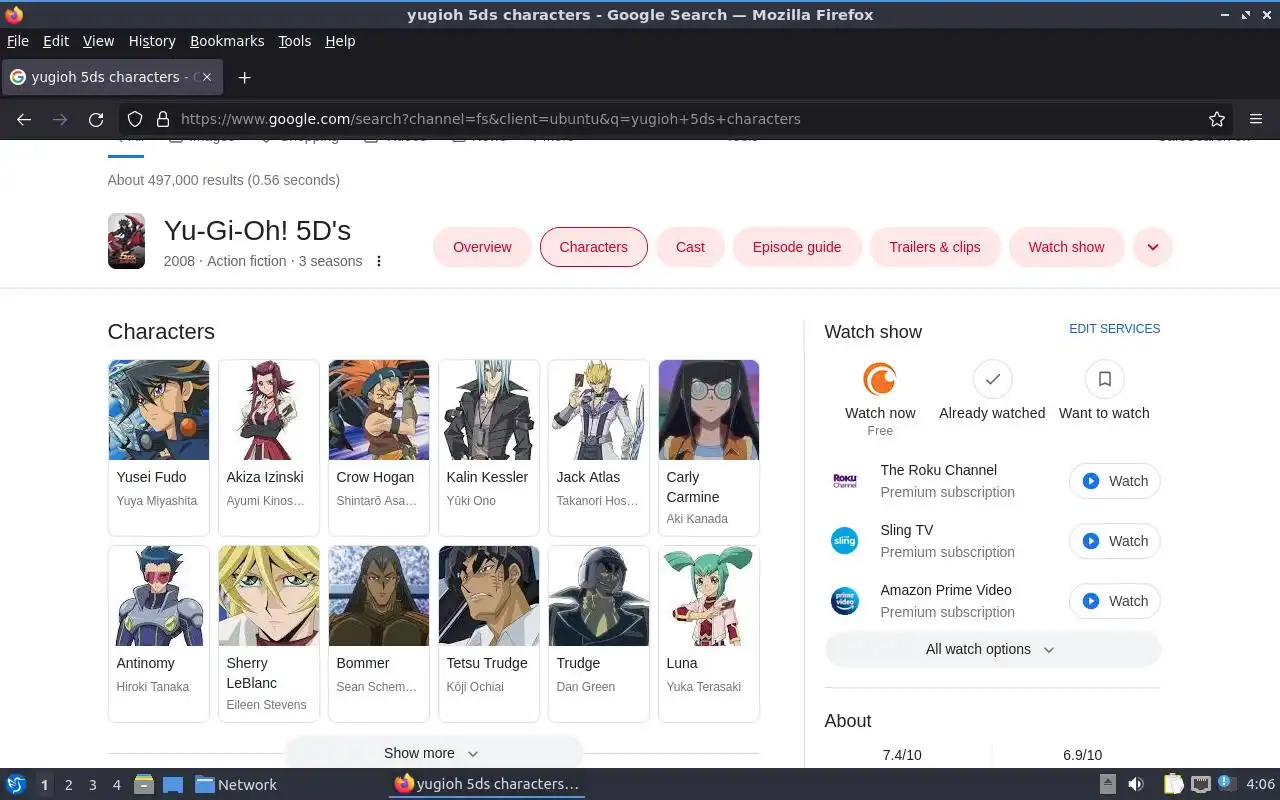Screen dimensions: 1280x800
Task: Open the File menu
Action: (x=18, y=41)
